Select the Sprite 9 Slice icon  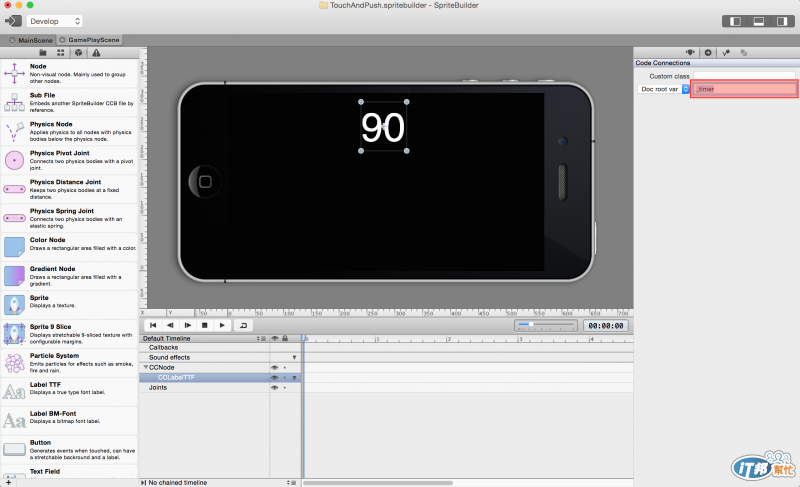(14, 334)
